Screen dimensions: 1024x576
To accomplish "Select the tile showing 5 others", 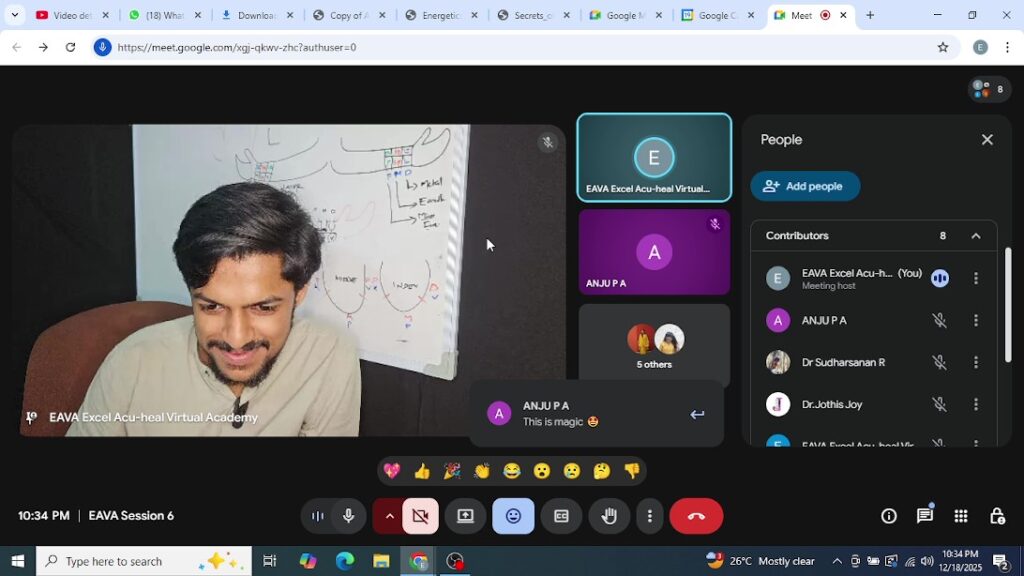I will tap(654, 345).
